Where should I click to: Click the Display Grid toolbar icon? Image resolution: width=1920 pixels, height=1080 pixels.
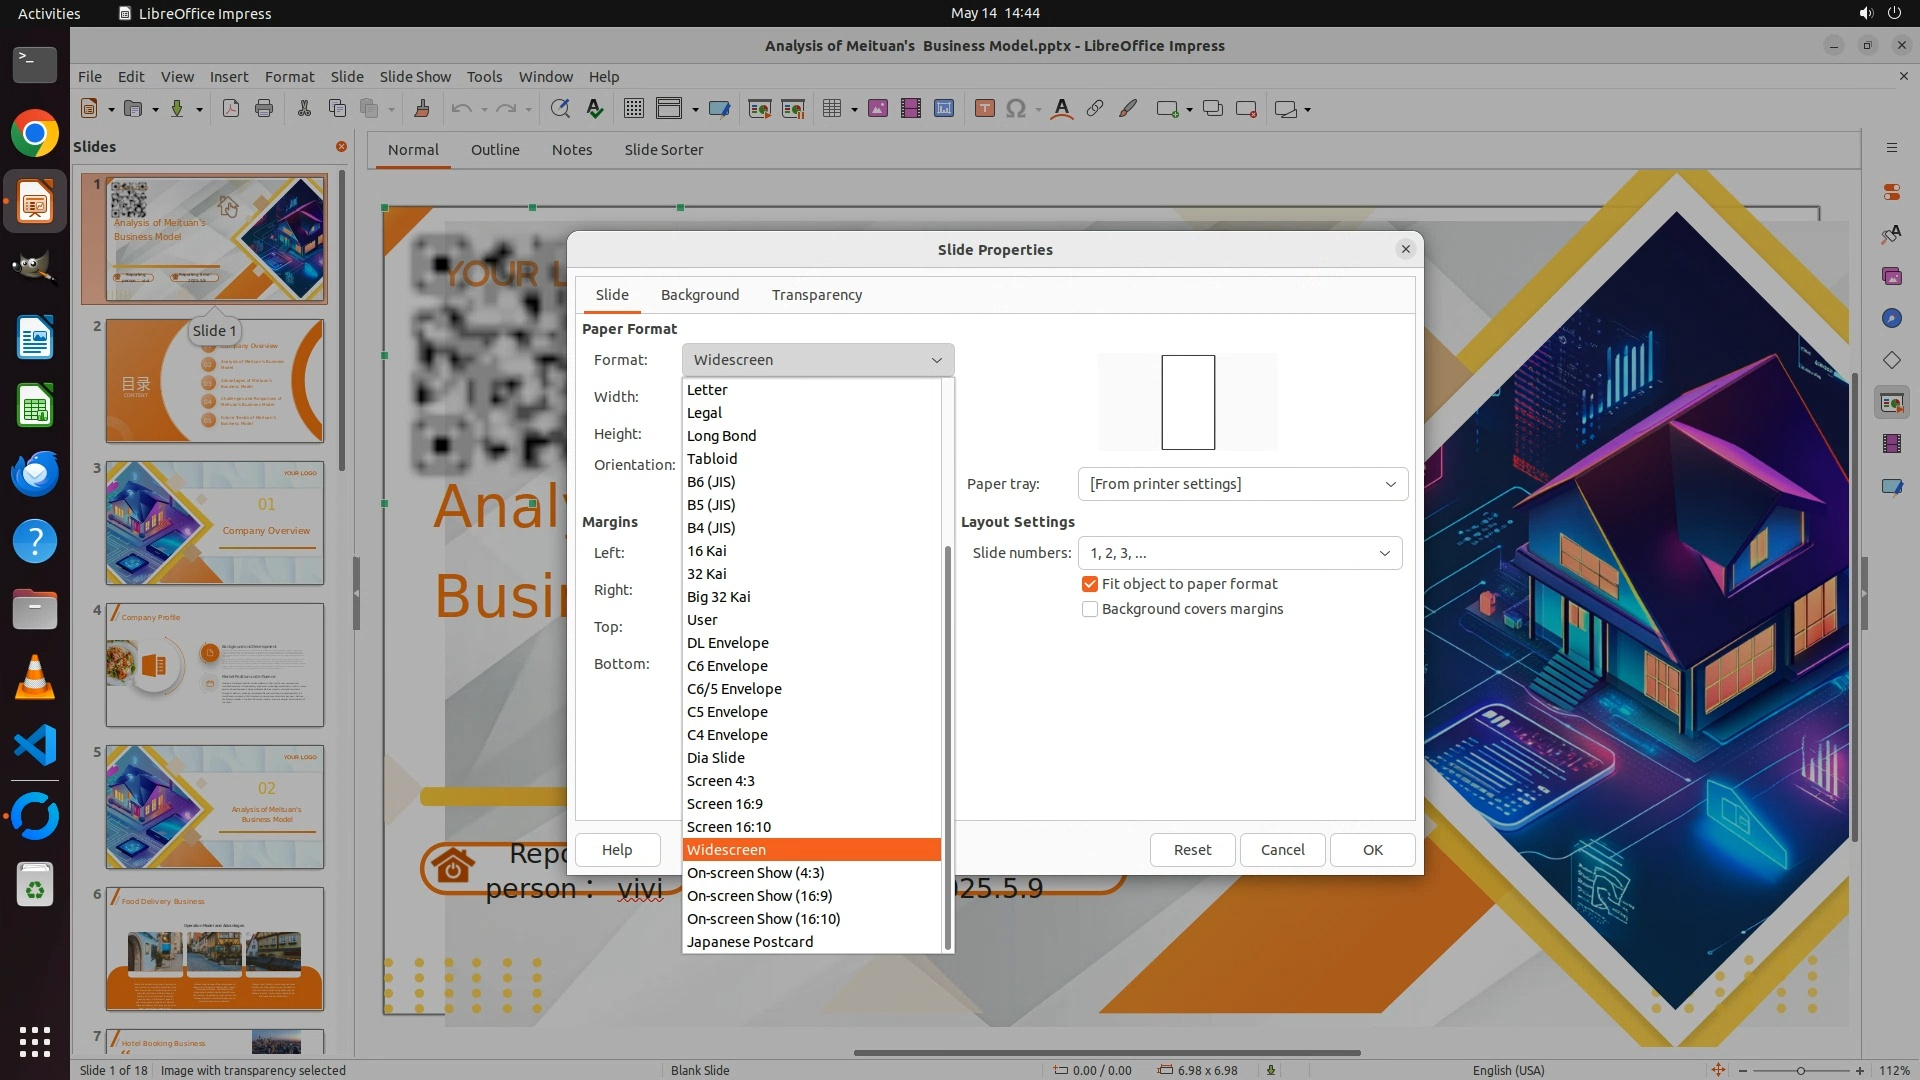(x=633, y=109)
